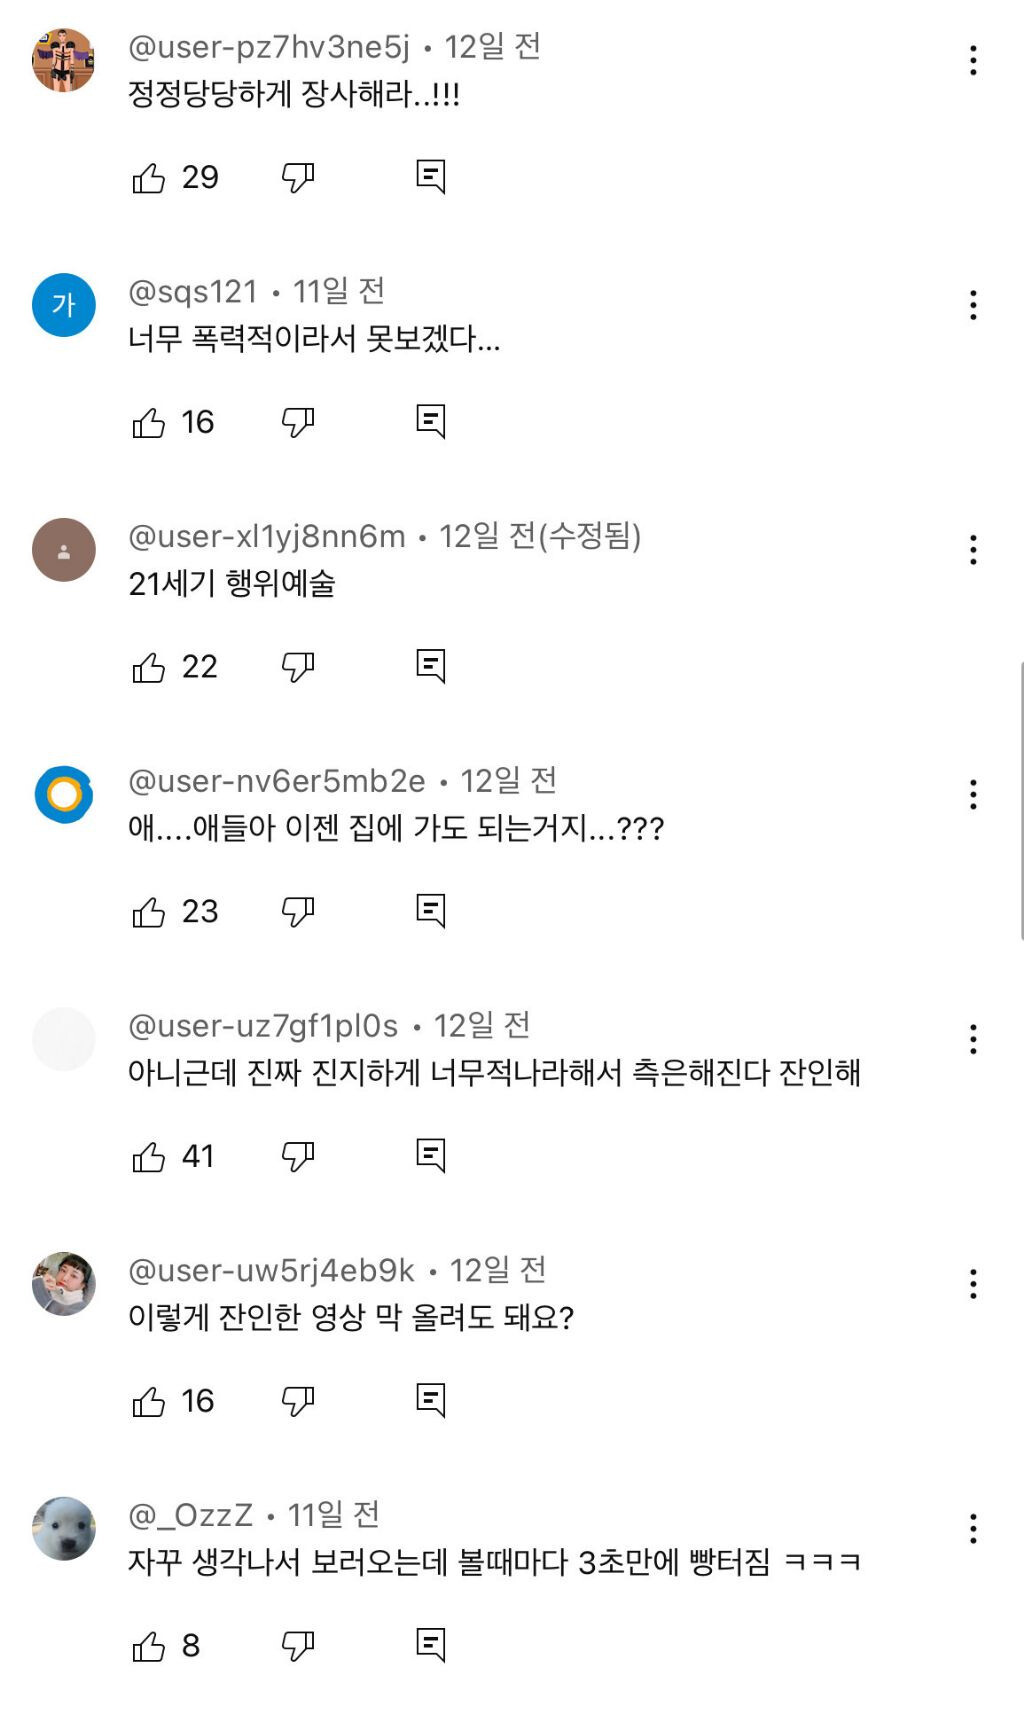Visit the @_OzzZ username link
The image size is (1024, 1714).
(191, 1516)
